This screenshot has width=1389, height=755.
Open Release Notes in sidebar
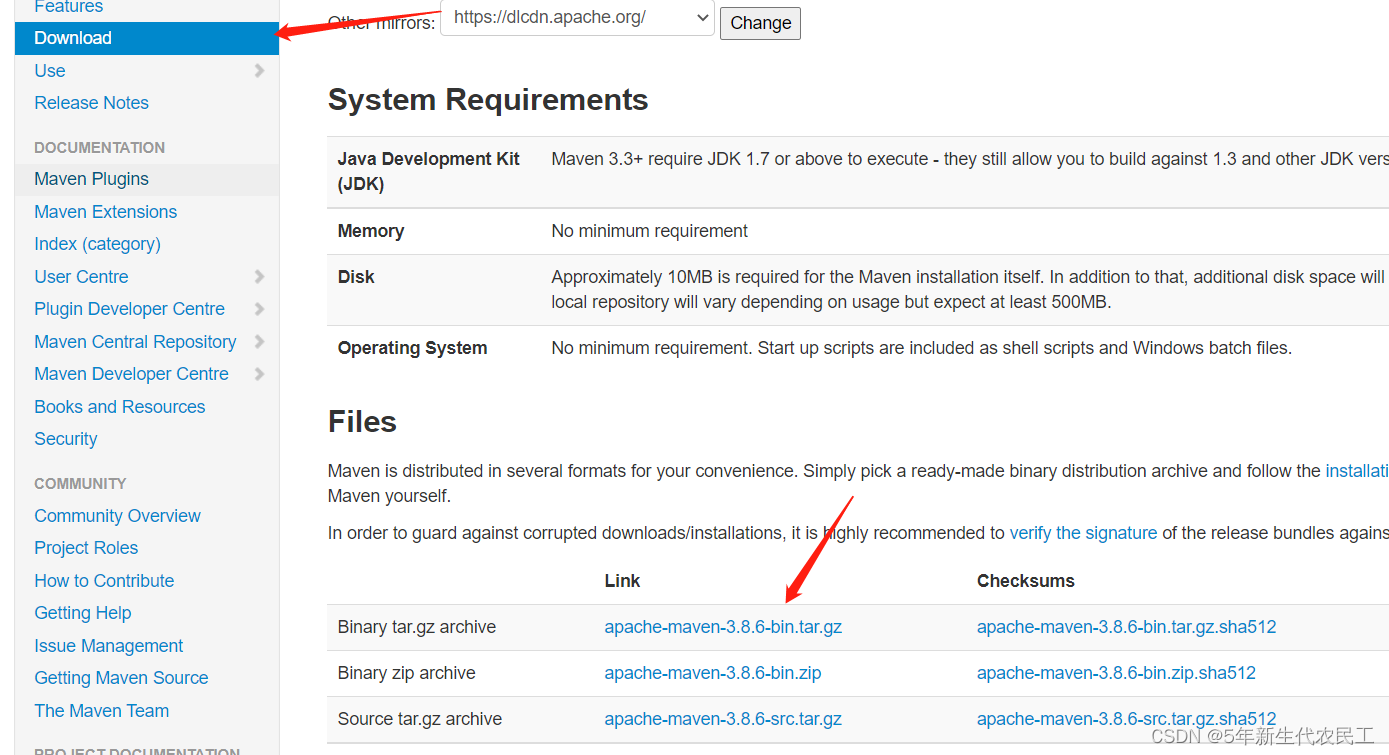tap(91, 103)
